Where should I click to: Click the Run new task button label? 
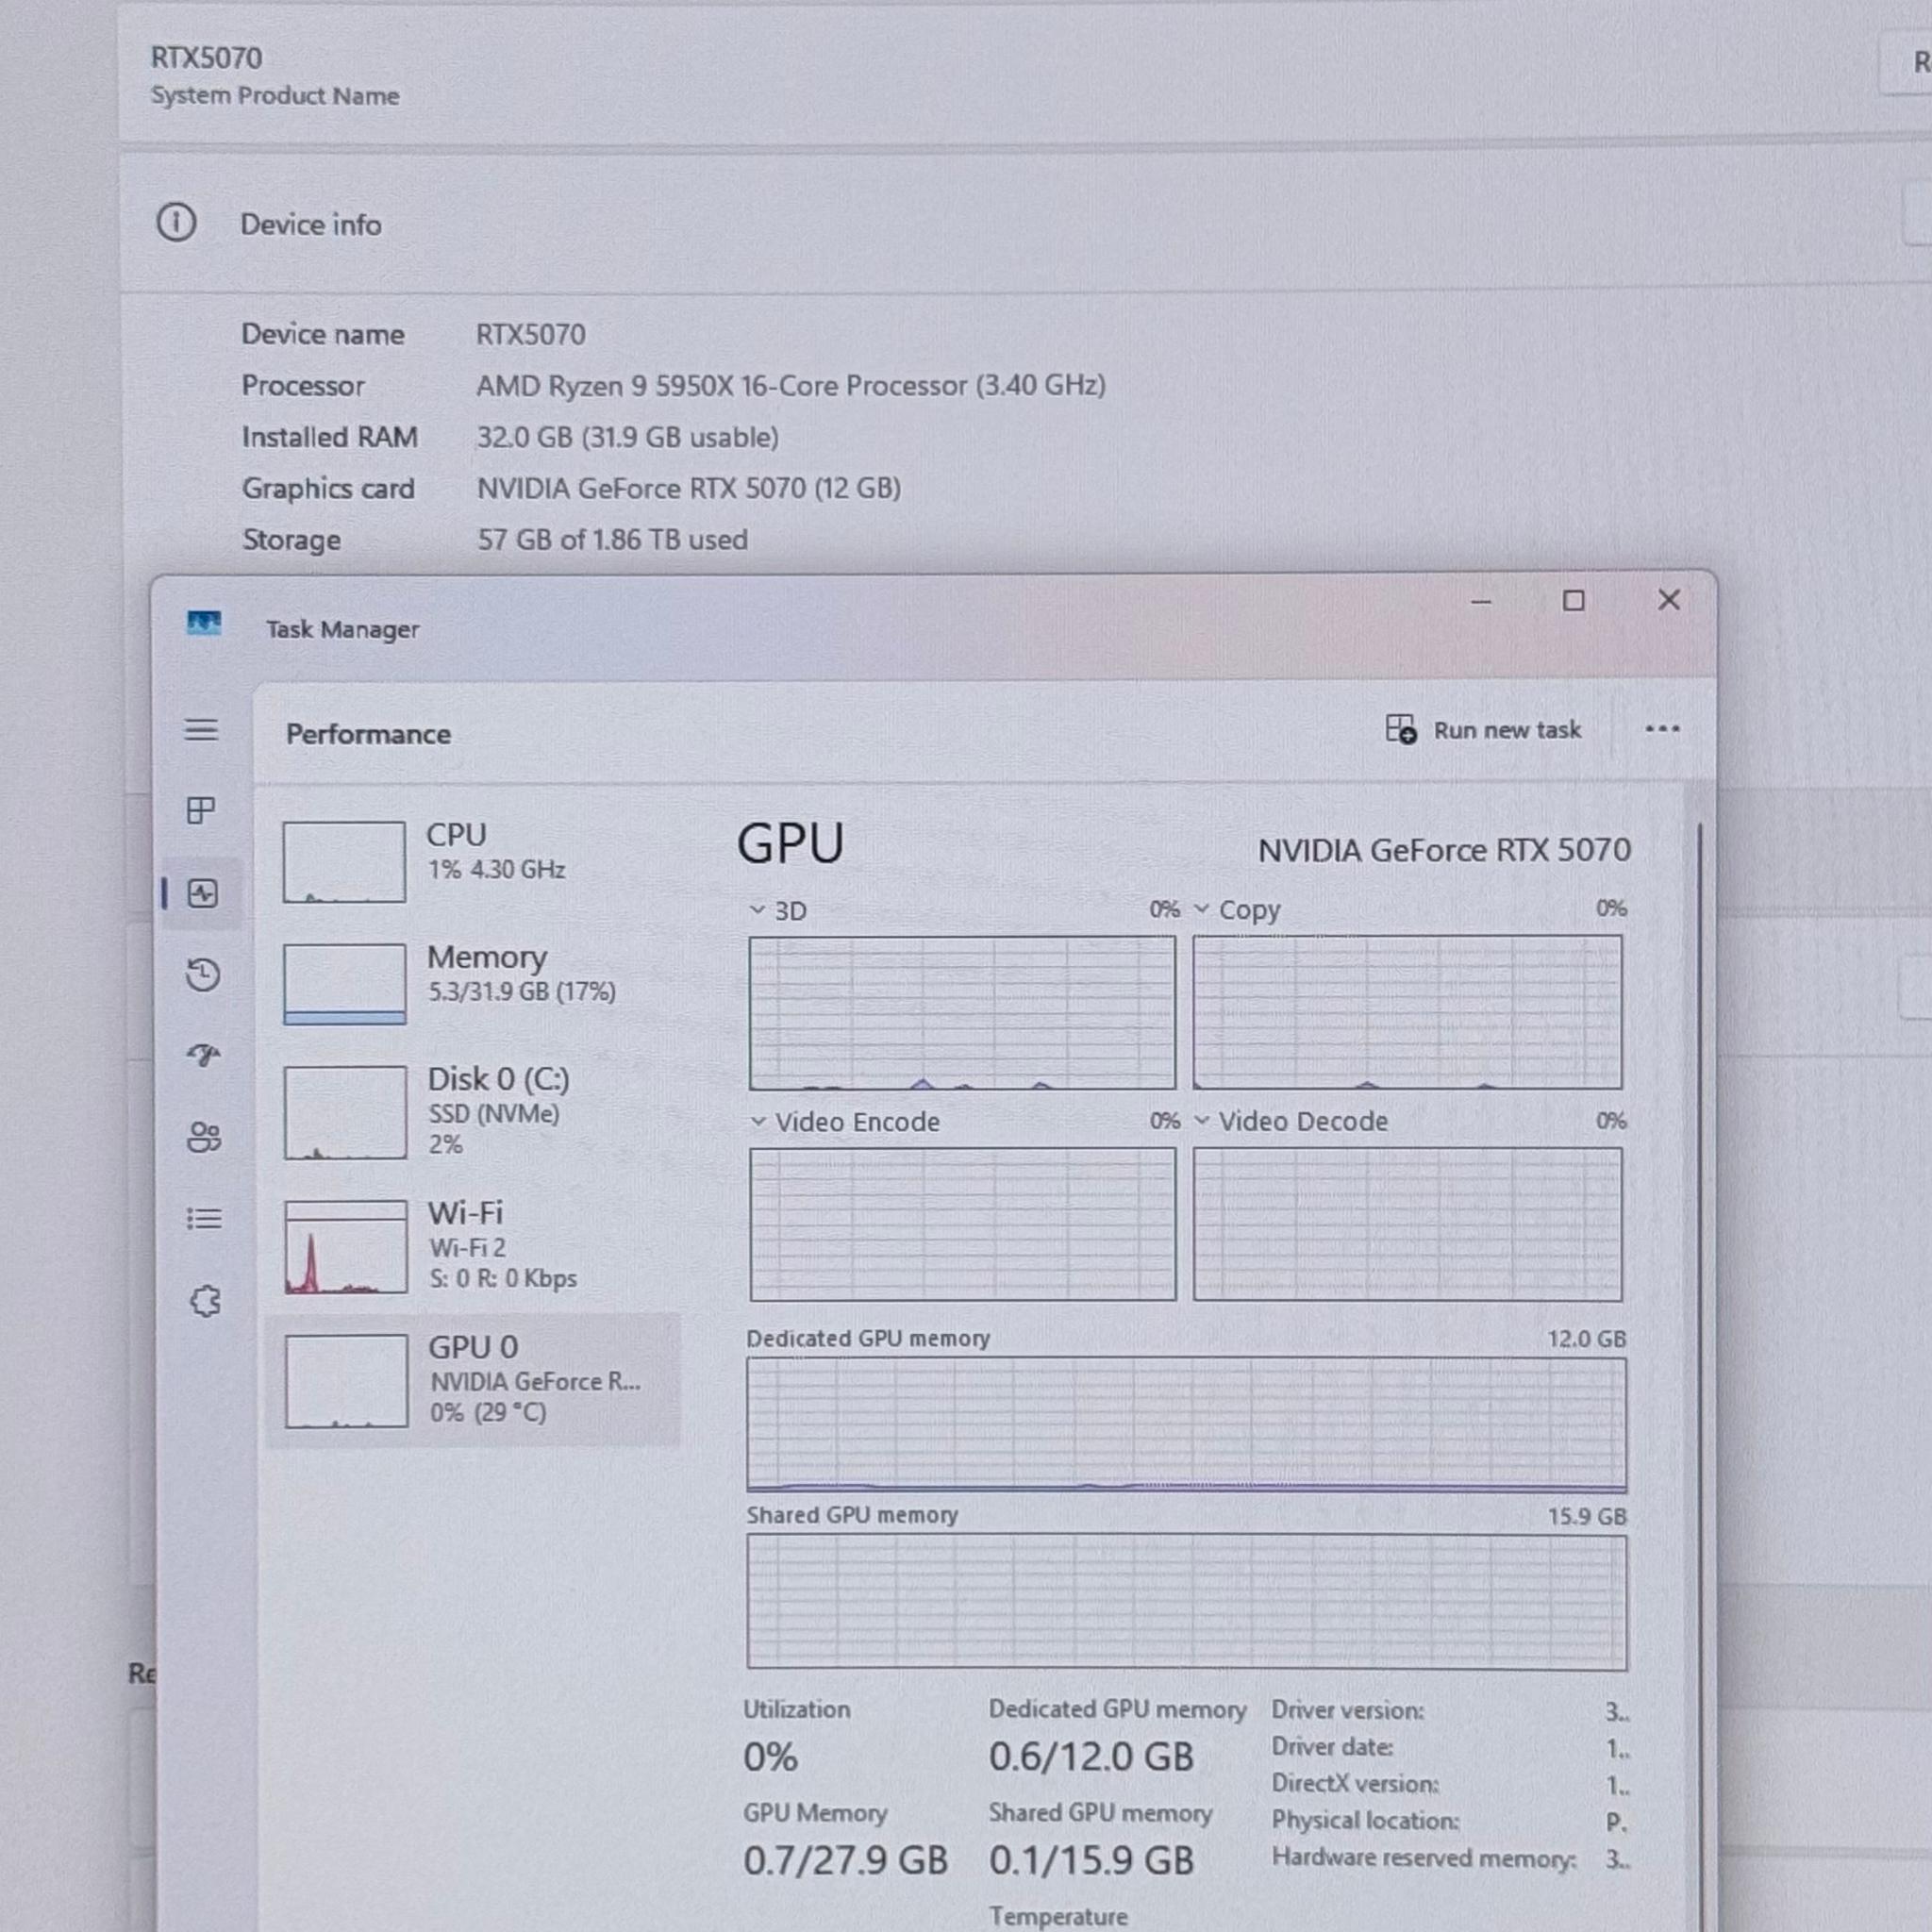[x=1507, y=730]
